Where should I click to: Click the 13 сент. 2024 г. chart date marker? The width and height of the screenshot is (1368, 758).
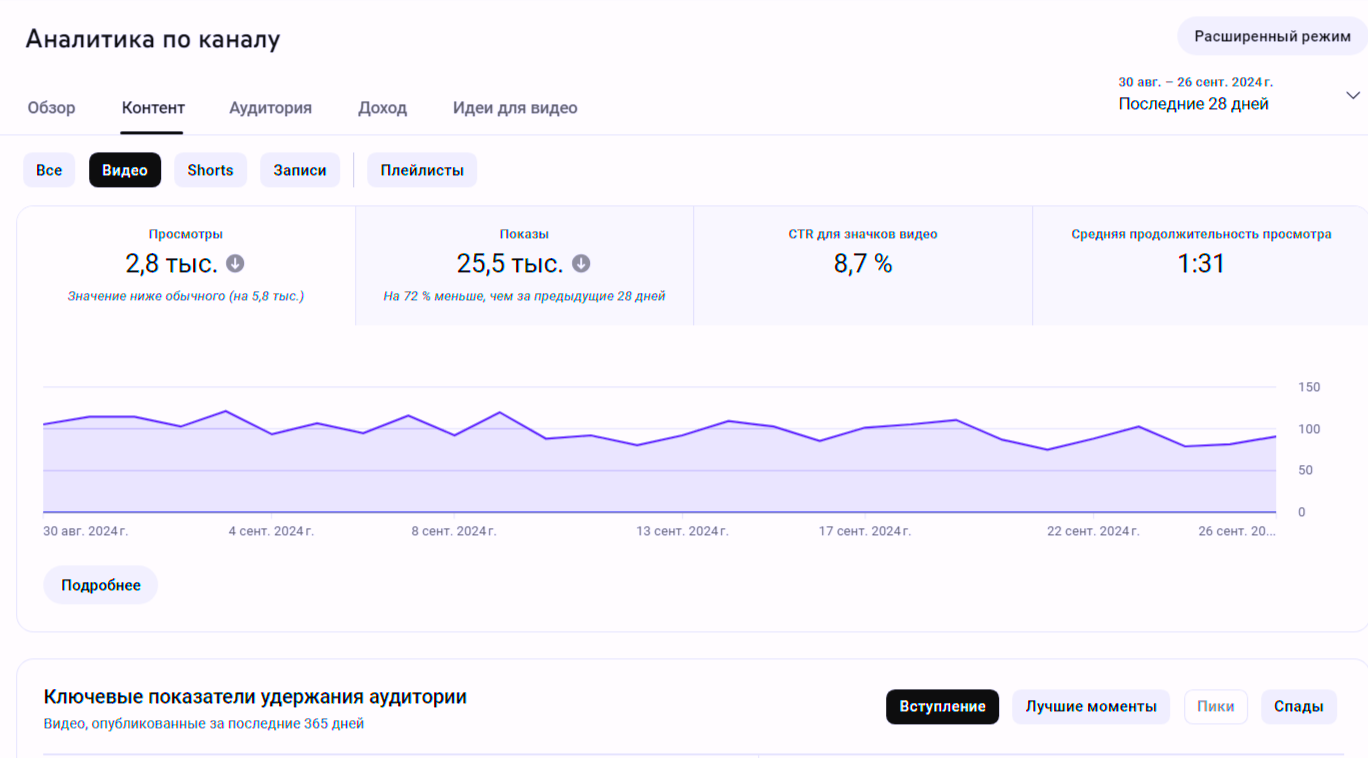pos(682,531)
